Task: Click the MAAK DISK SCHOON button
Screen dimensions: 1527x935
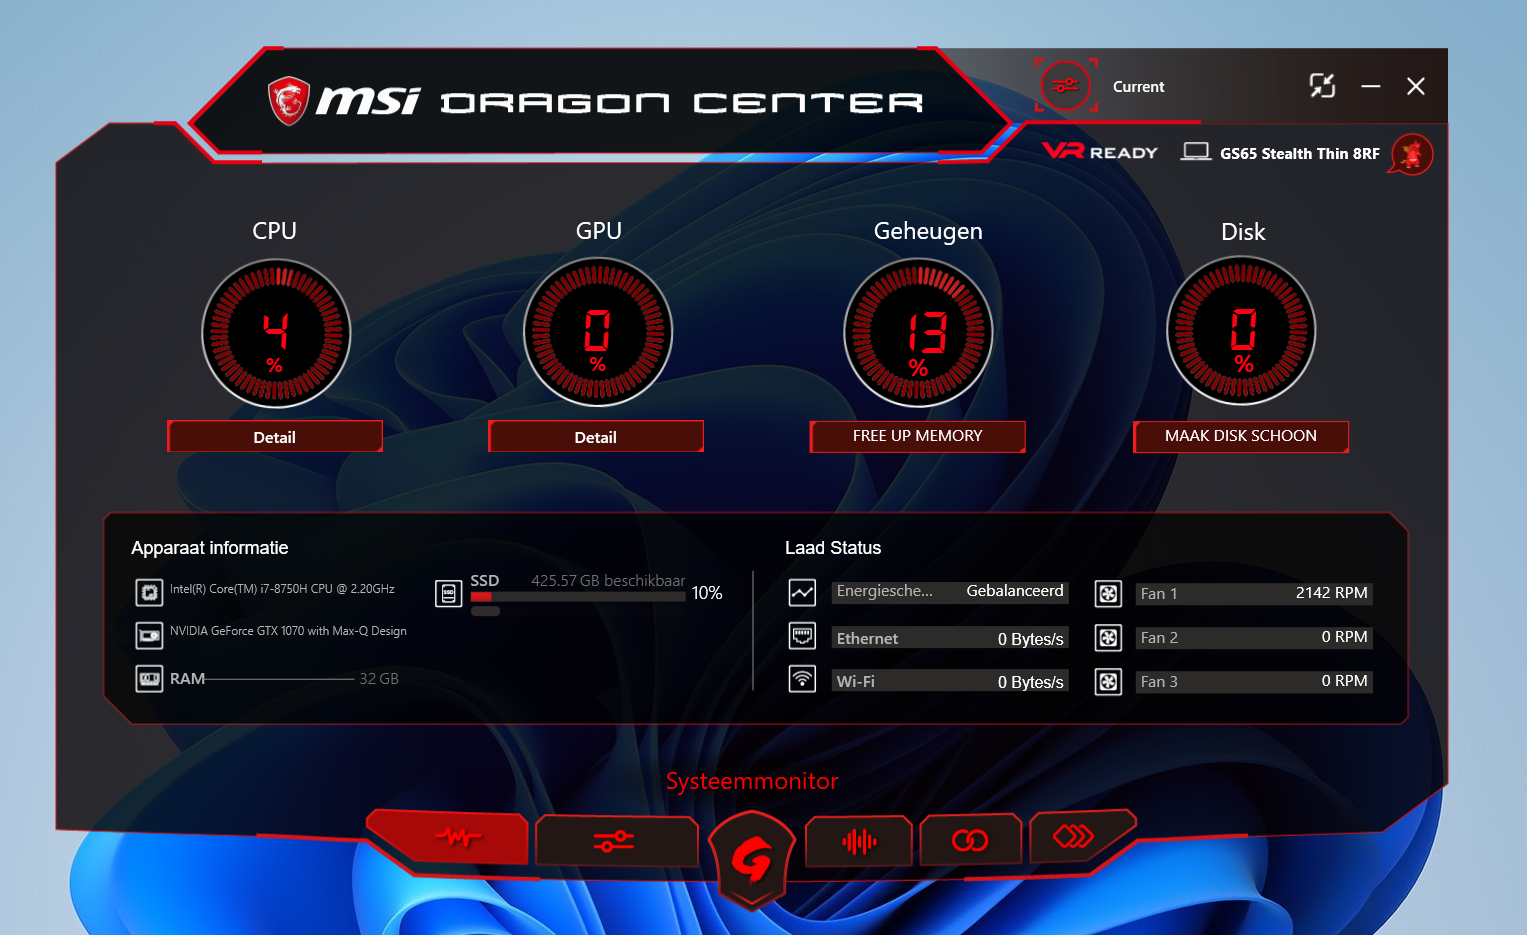Action: [x=1241, y=436]
